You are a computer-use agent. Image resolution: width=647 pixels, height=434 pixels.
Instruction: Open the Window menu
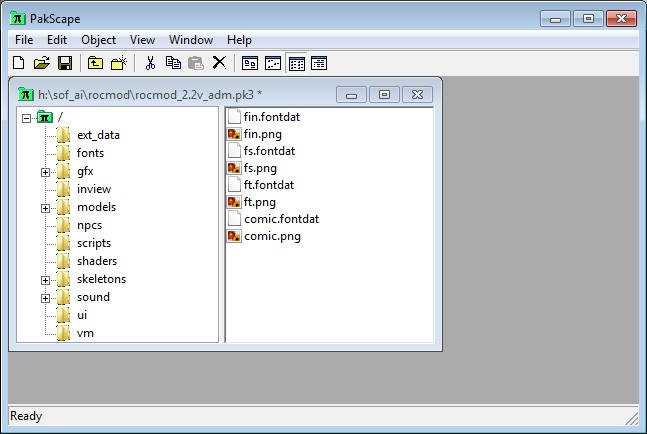190,40
